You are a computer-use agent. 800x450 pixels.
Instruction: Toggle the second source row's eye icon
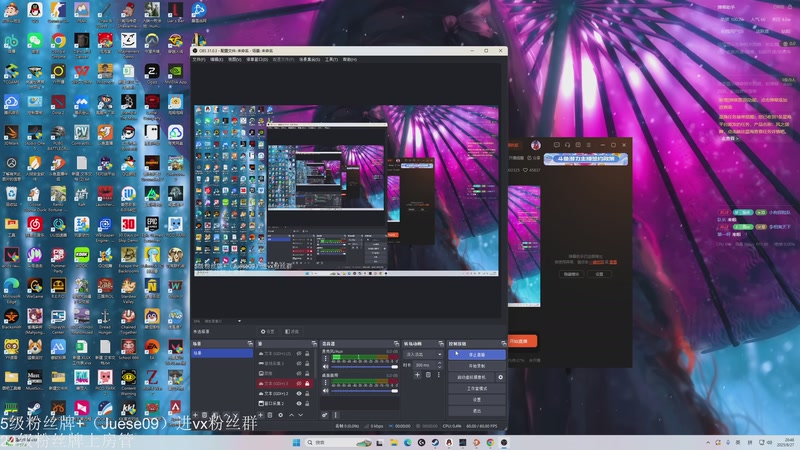click(299, 363)
